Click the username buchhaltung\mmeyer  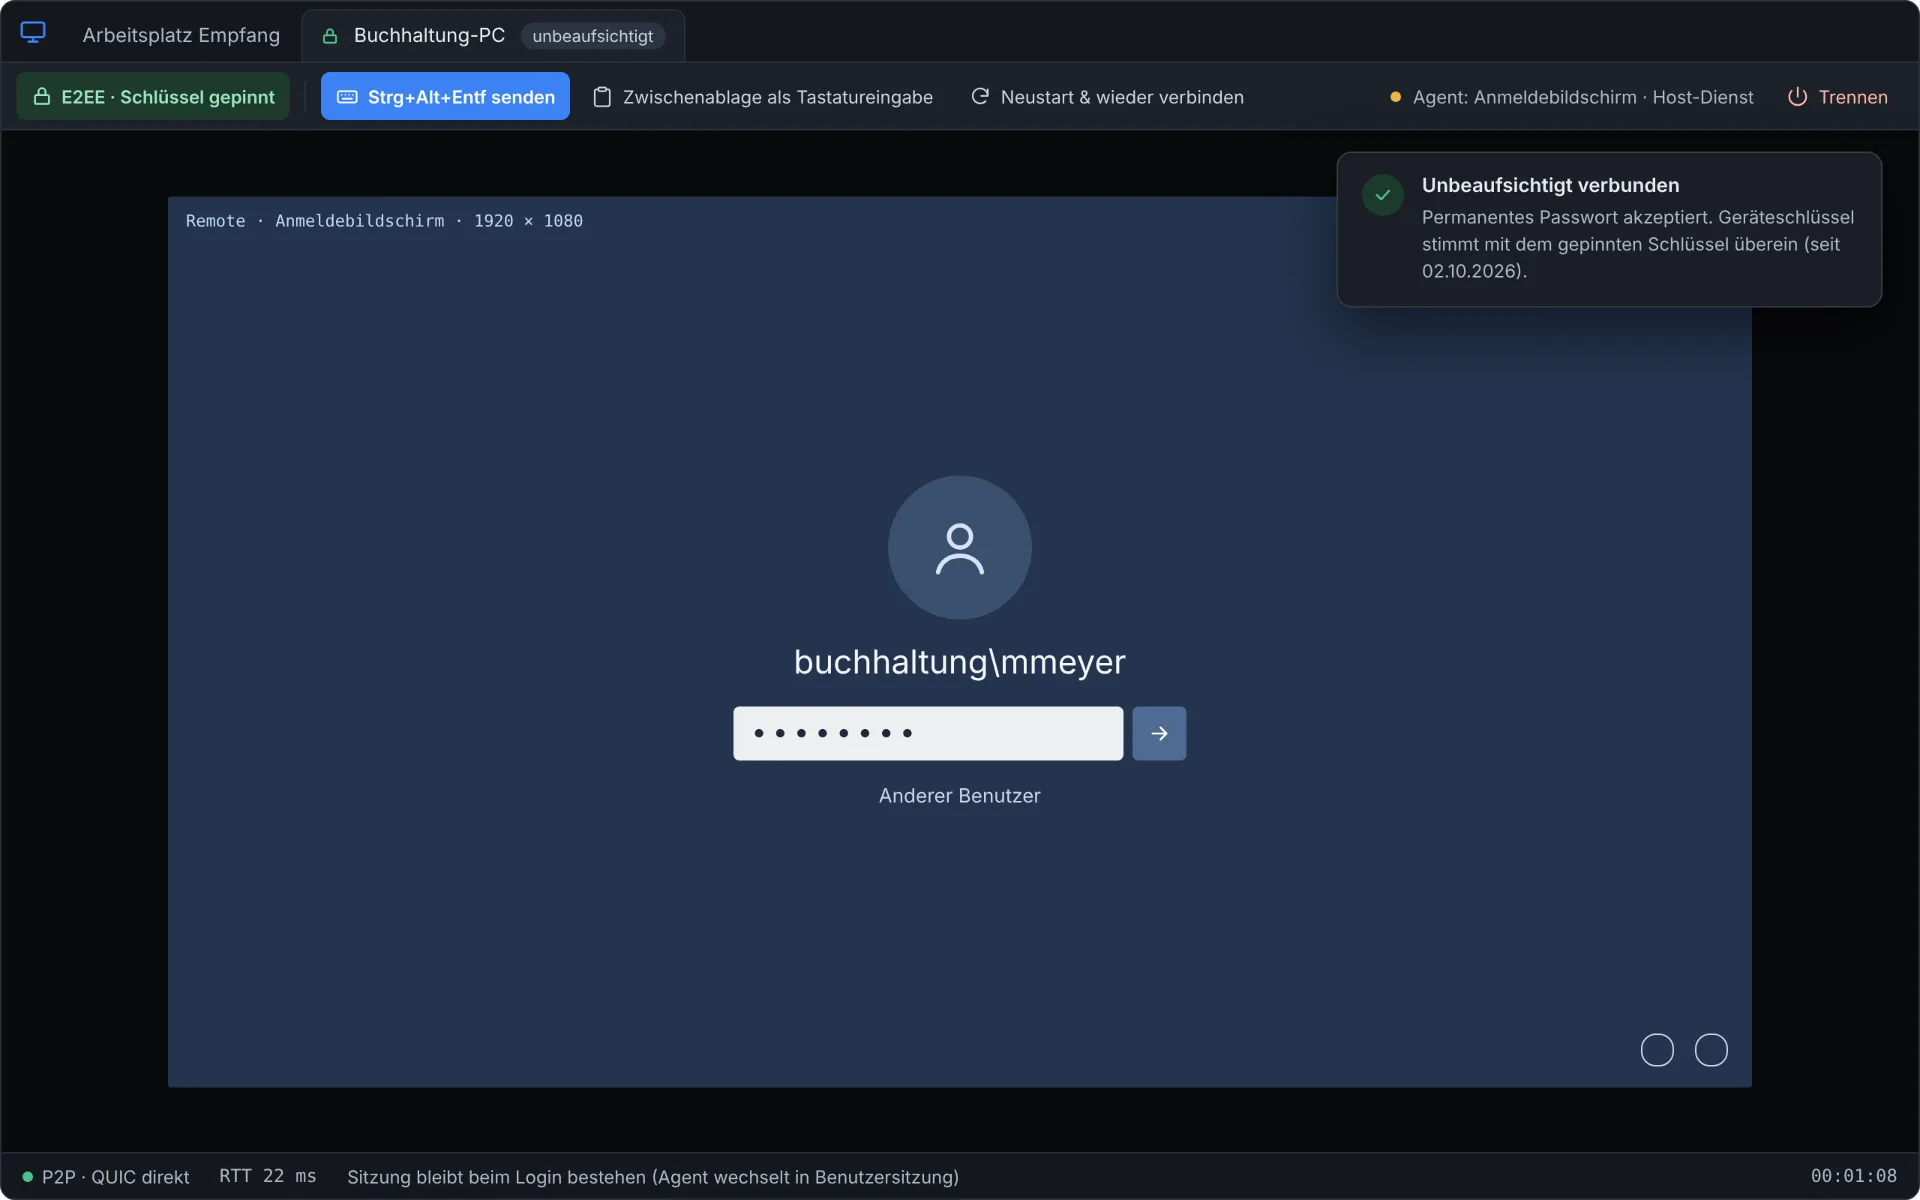tap(959, 662)
